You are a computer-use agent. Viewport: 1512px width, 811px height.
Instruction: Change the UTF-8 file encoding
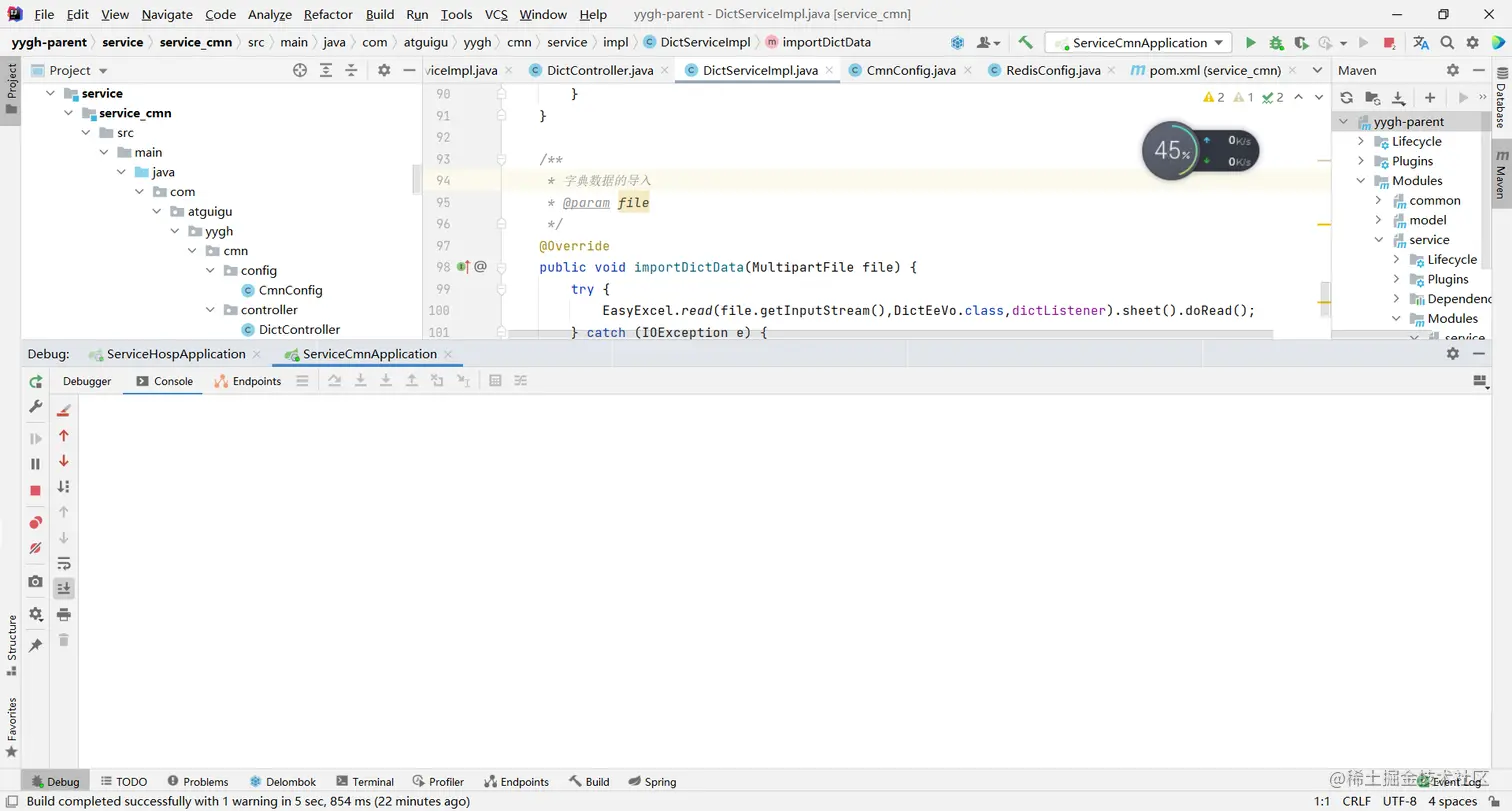click(x=1400, y=801)
